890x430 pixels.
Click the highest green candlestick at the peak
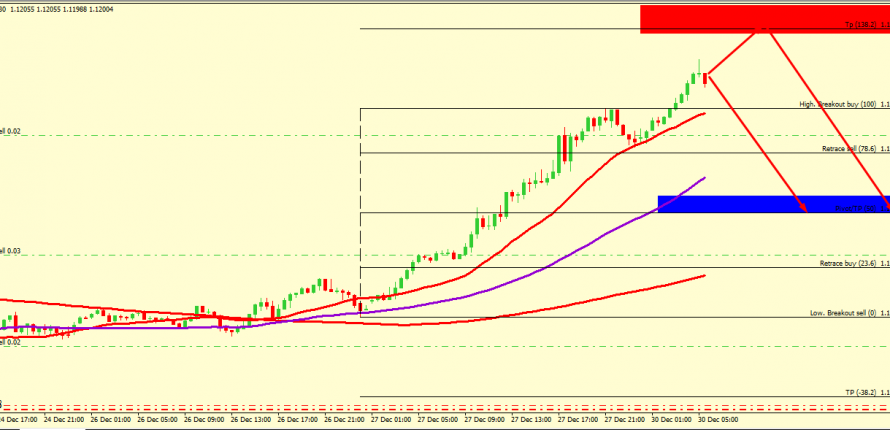pos(699,68)
